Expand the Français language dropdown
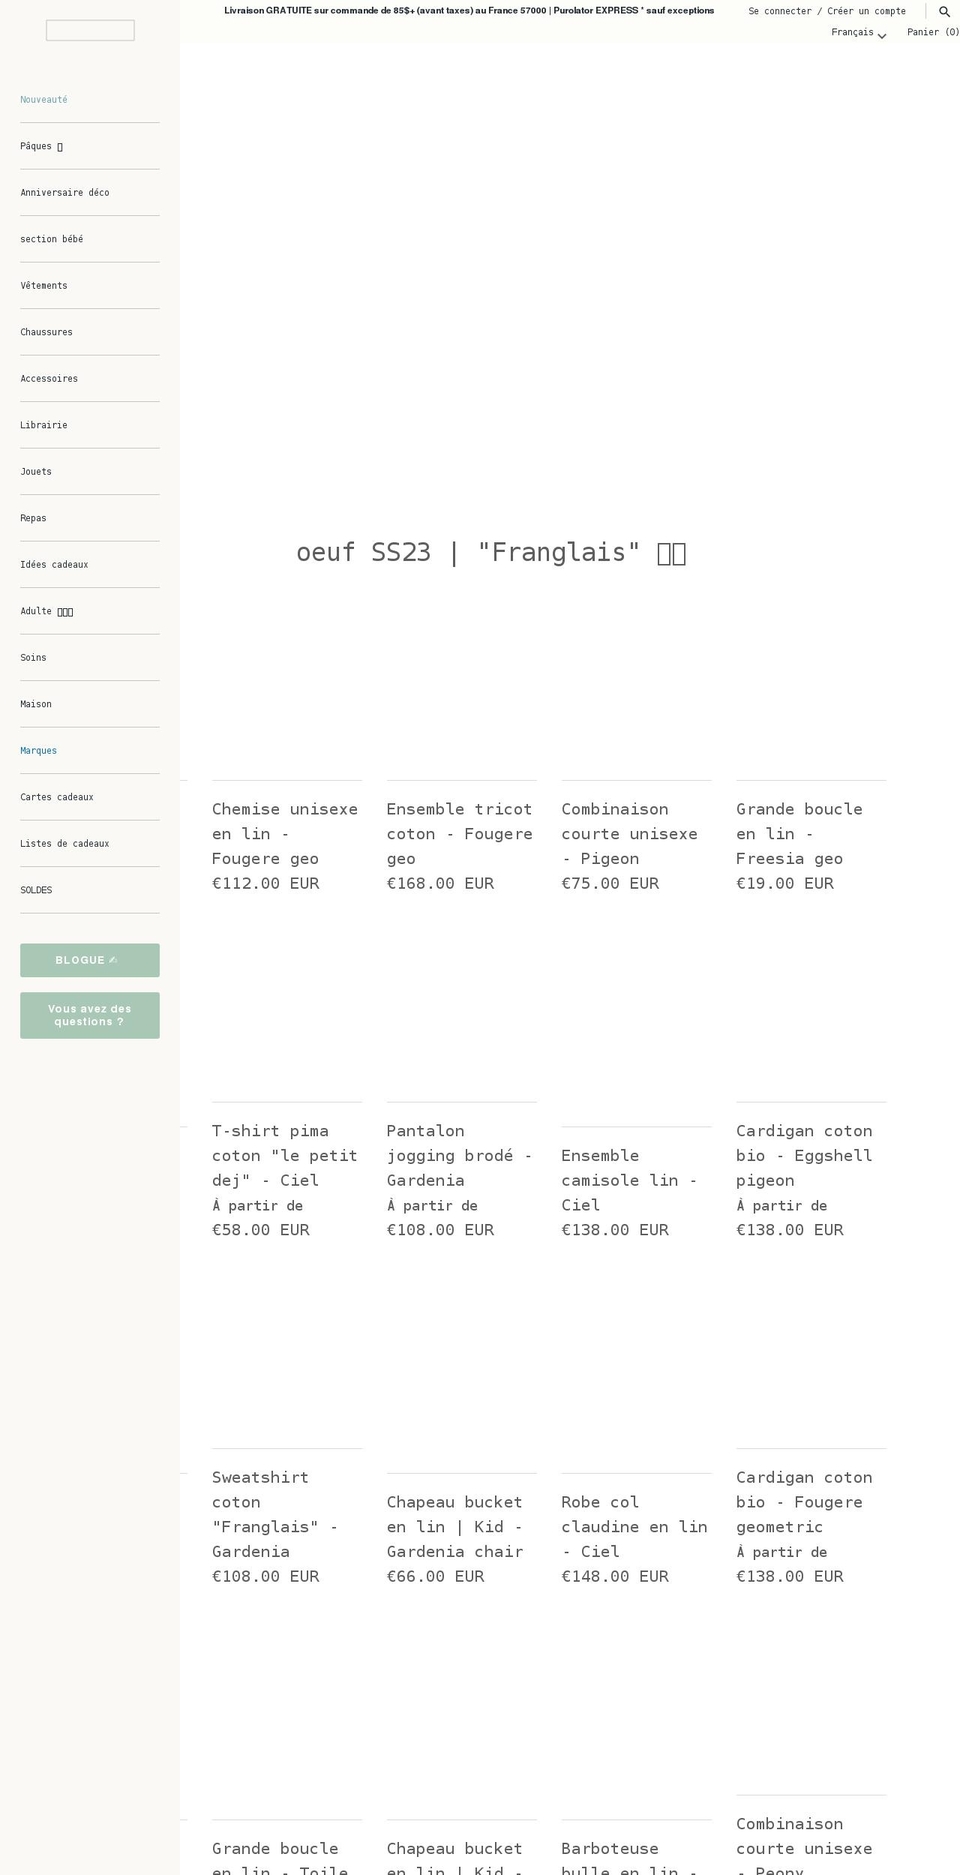 [x=858, y=32]
